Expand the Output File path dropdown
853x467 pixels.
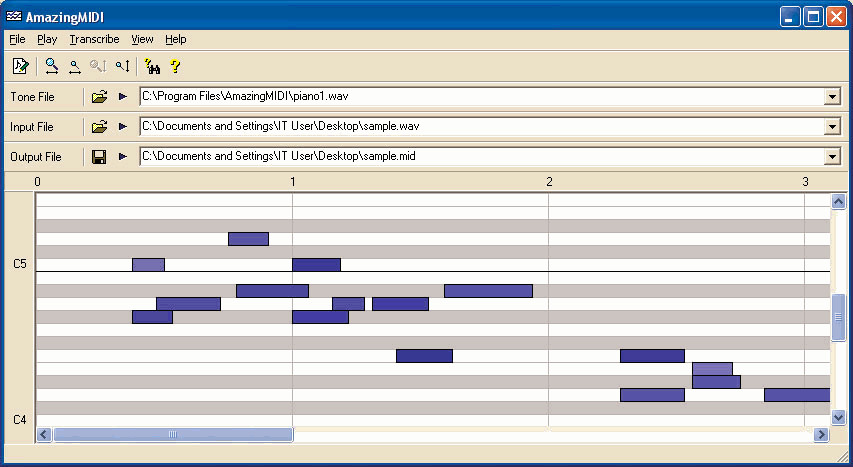pos(832,157)
